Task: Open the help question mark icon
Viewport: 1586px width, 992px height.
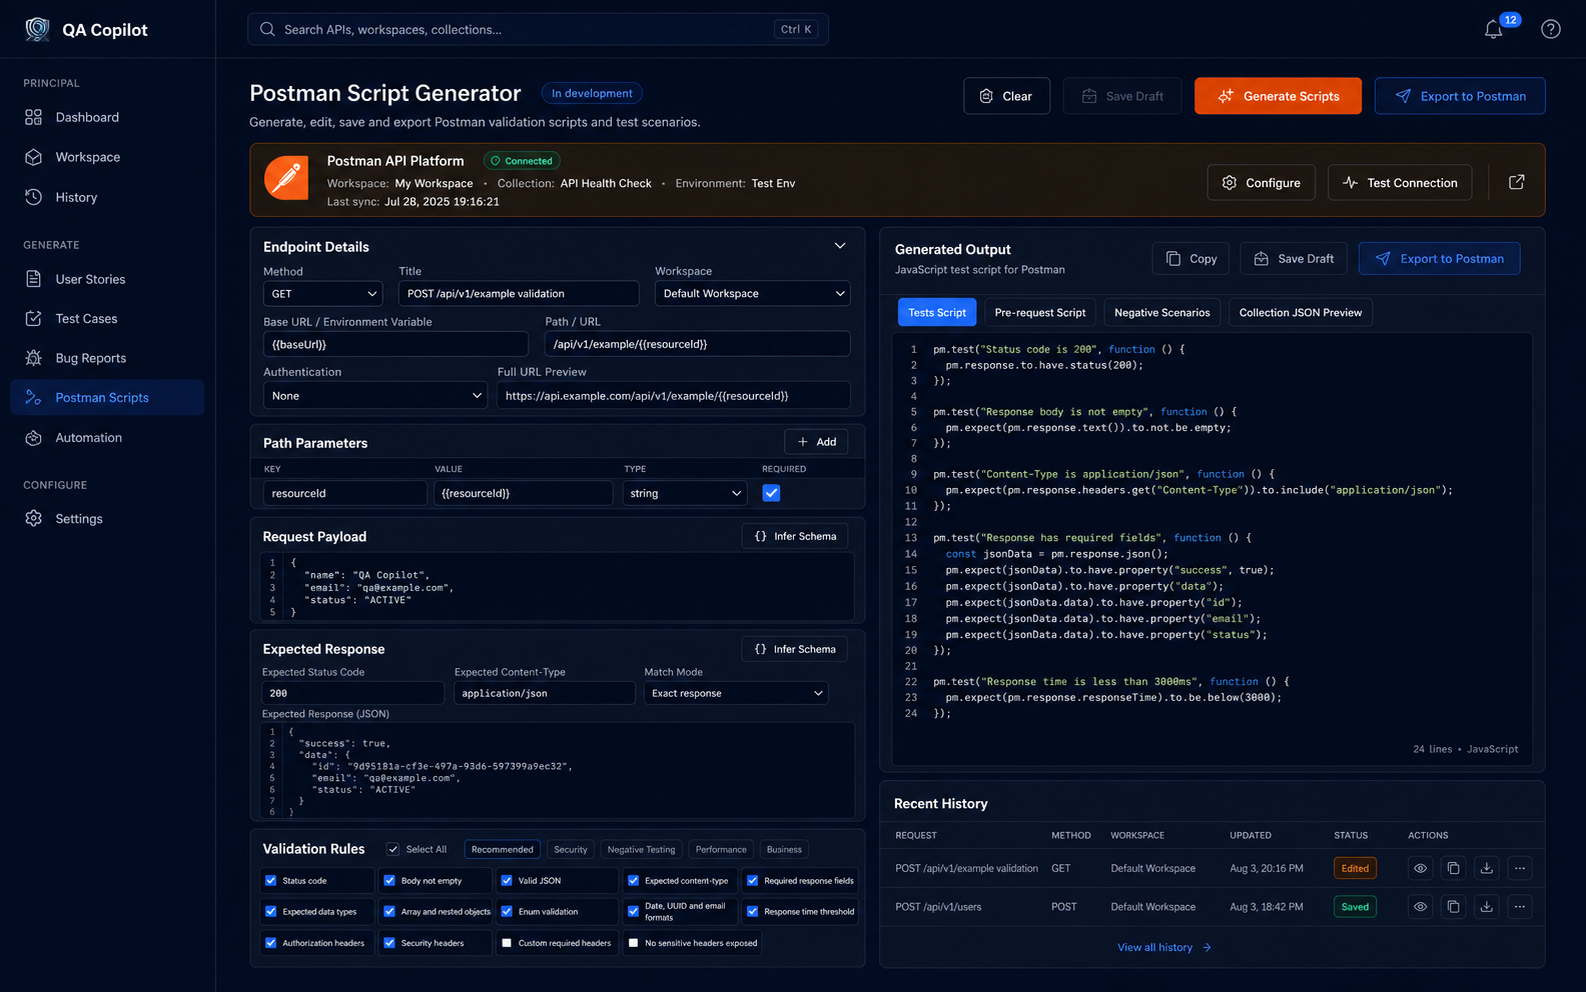Action: (x=1551, y=30)
